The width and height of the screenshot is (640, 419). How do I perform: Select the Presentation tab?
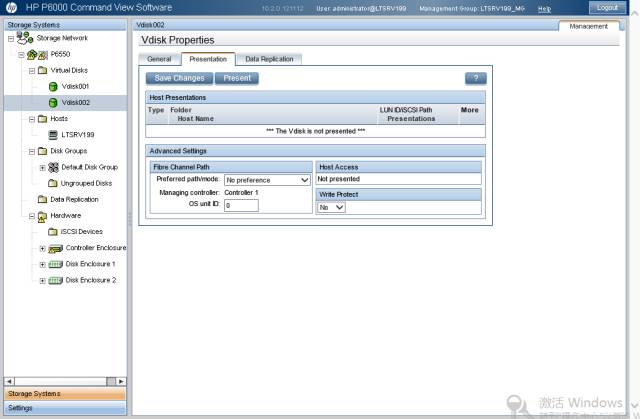[208, 59]
